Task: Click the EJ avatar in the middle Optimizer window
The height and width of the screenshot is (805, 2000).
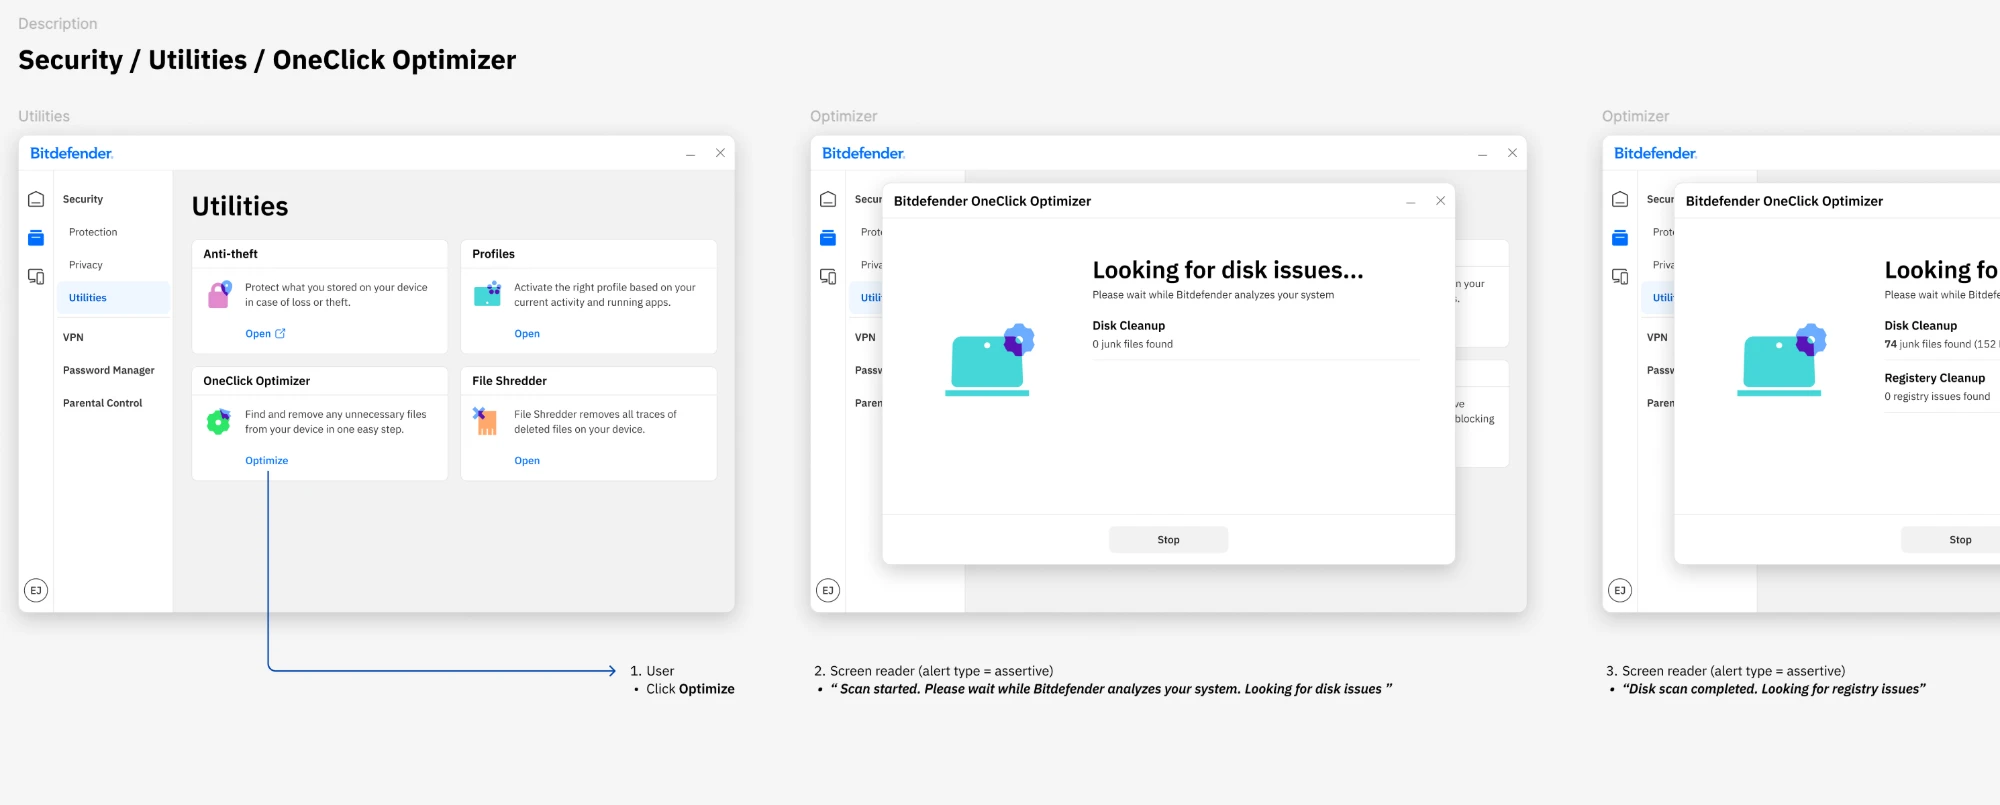Action: pyautogui.click(x=828, y=590)
